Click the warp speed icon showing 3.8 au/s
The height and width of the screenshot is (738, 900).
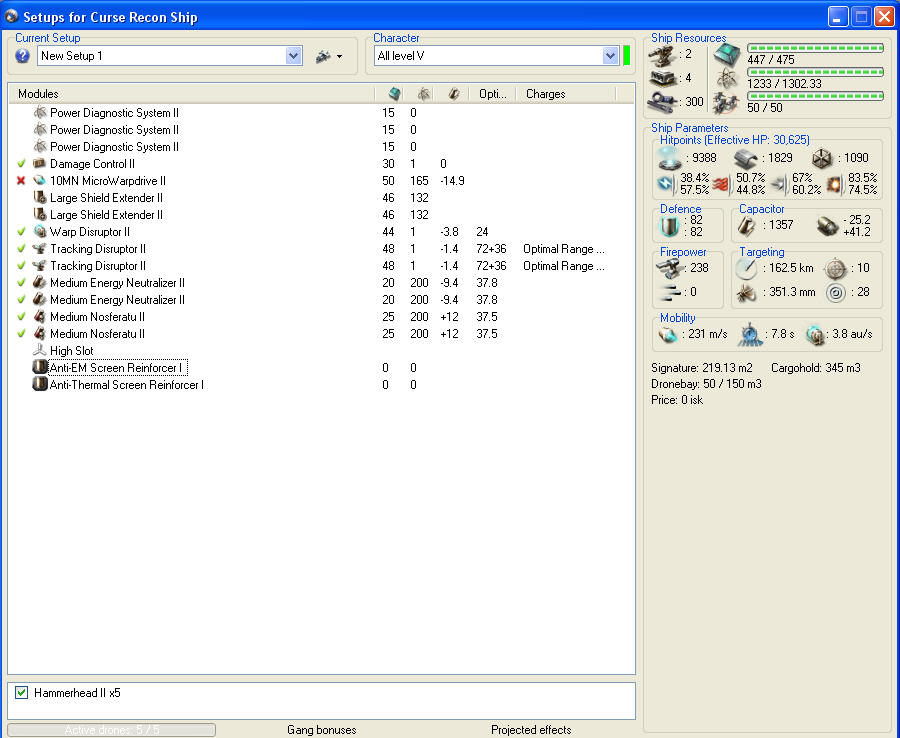(x=815, y=335)
